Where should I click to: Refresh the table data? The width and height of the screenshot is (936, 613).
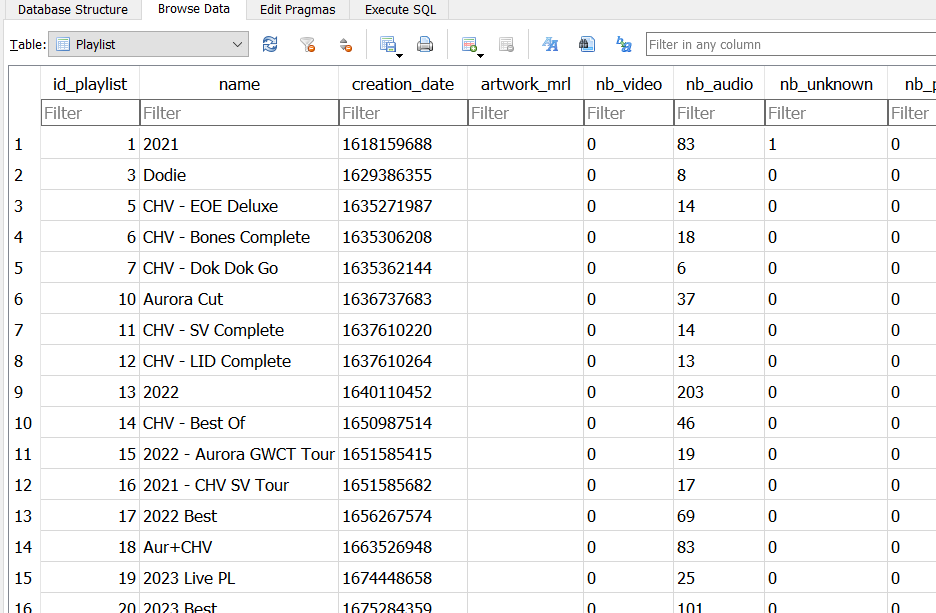(x=270, y=44)
